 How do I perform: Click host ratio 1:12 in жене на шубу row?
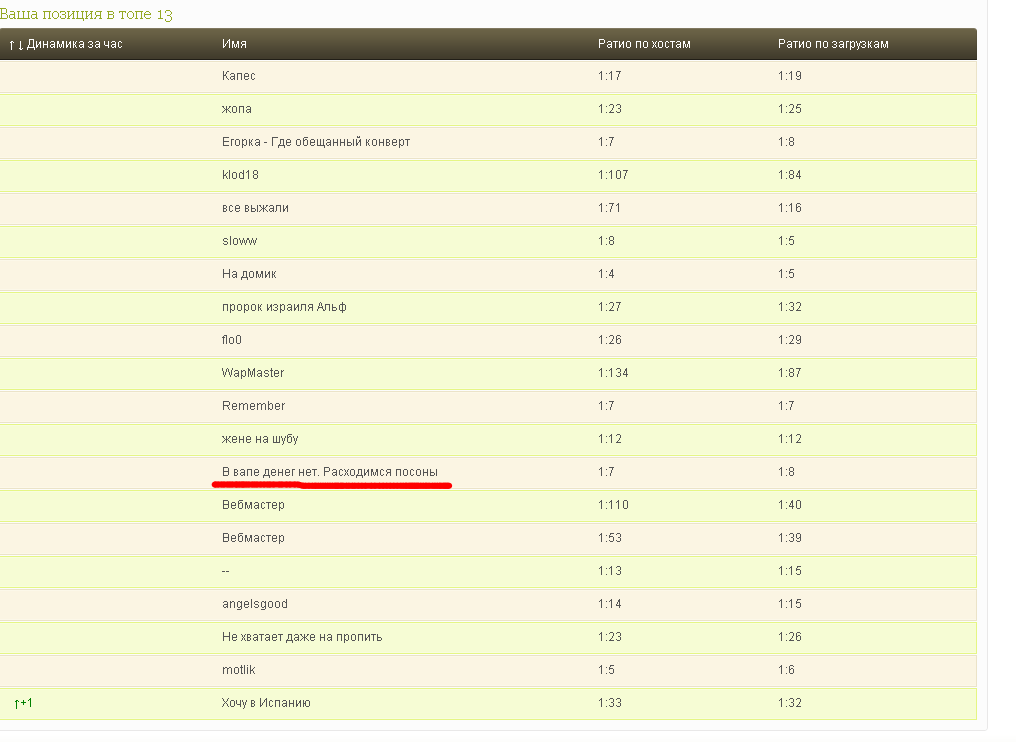click(x=609, y=439)
